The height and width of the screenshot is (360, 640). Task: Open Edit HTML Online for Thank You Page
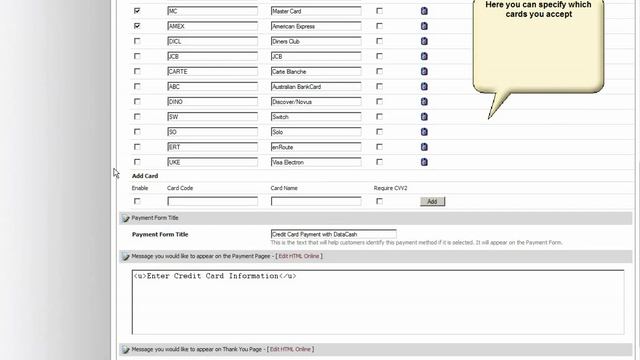(x=290, y=349)
